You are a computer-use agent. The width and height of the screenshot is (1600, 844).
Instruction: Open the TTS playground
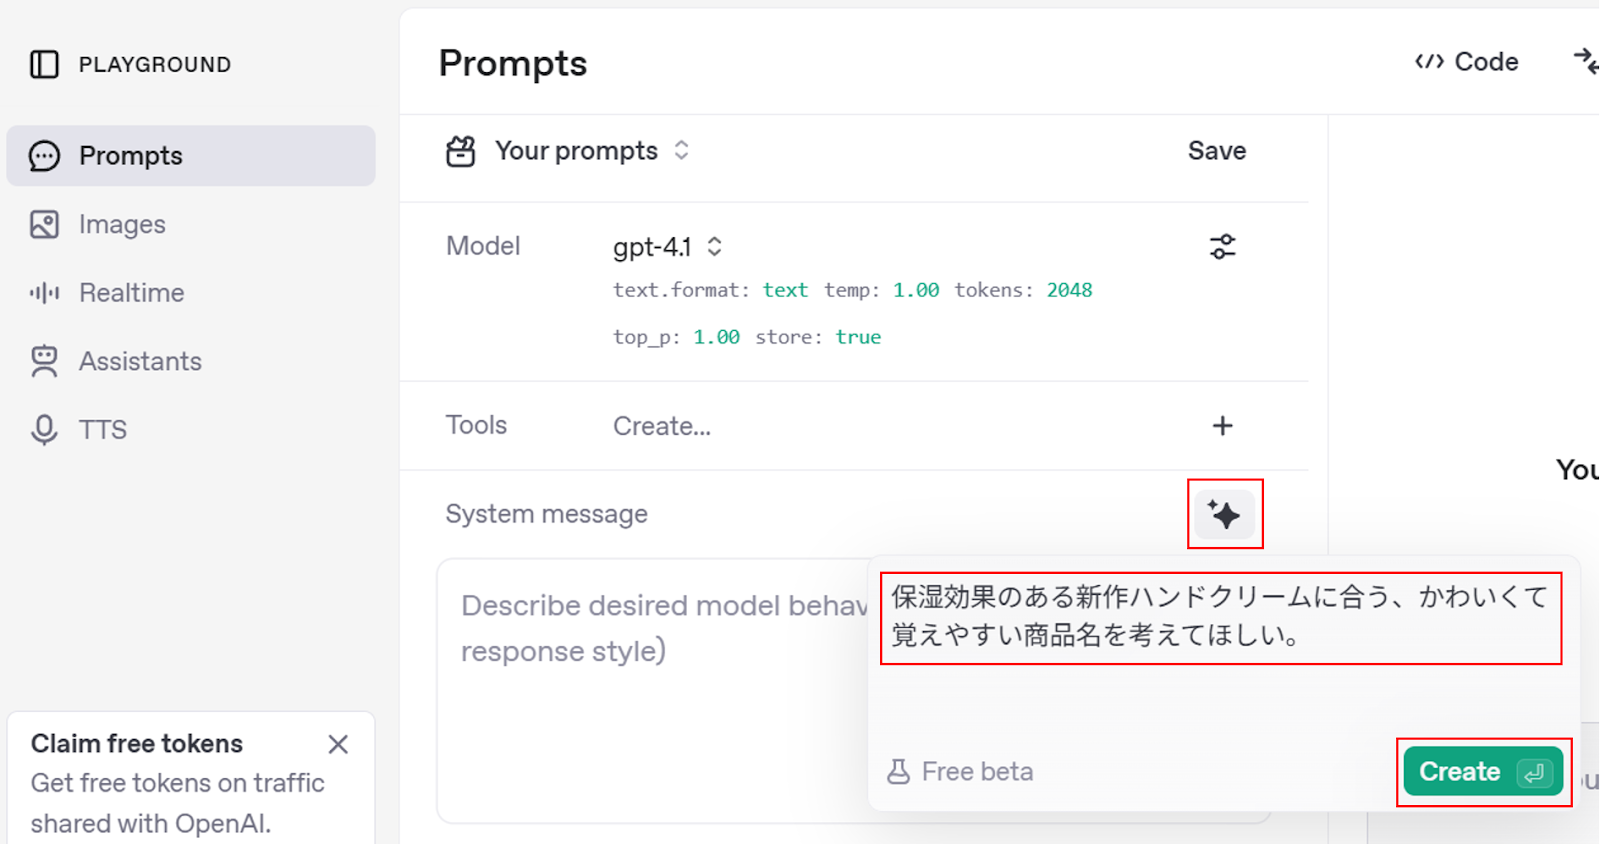point(102,429)
